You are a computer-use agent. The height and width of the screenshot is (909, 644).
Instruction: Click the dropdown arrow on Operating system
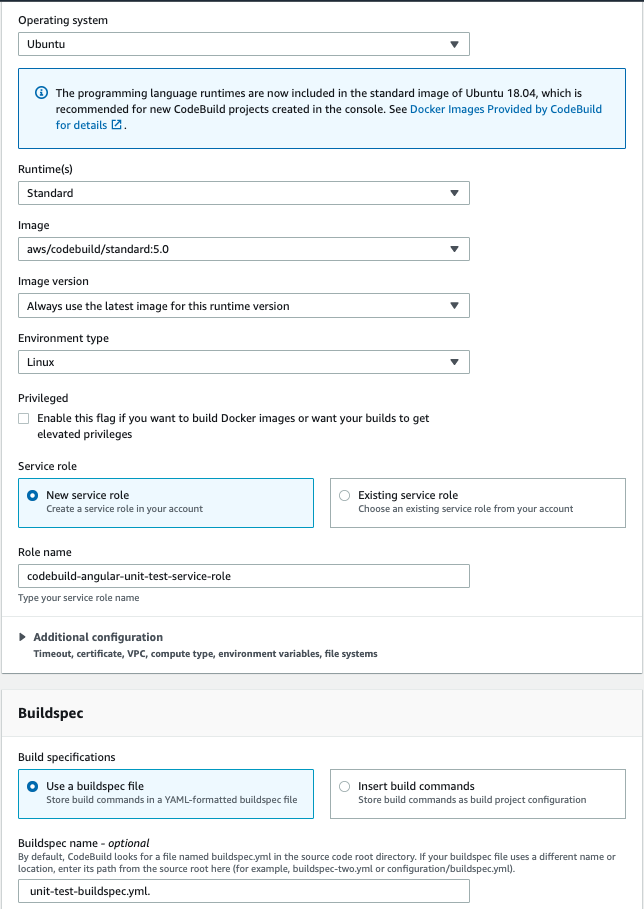tap(454, 44)
